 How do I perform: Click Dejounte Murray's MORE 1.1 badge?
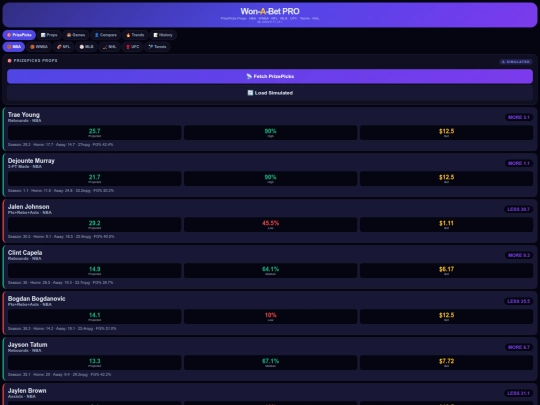[519, 163]
